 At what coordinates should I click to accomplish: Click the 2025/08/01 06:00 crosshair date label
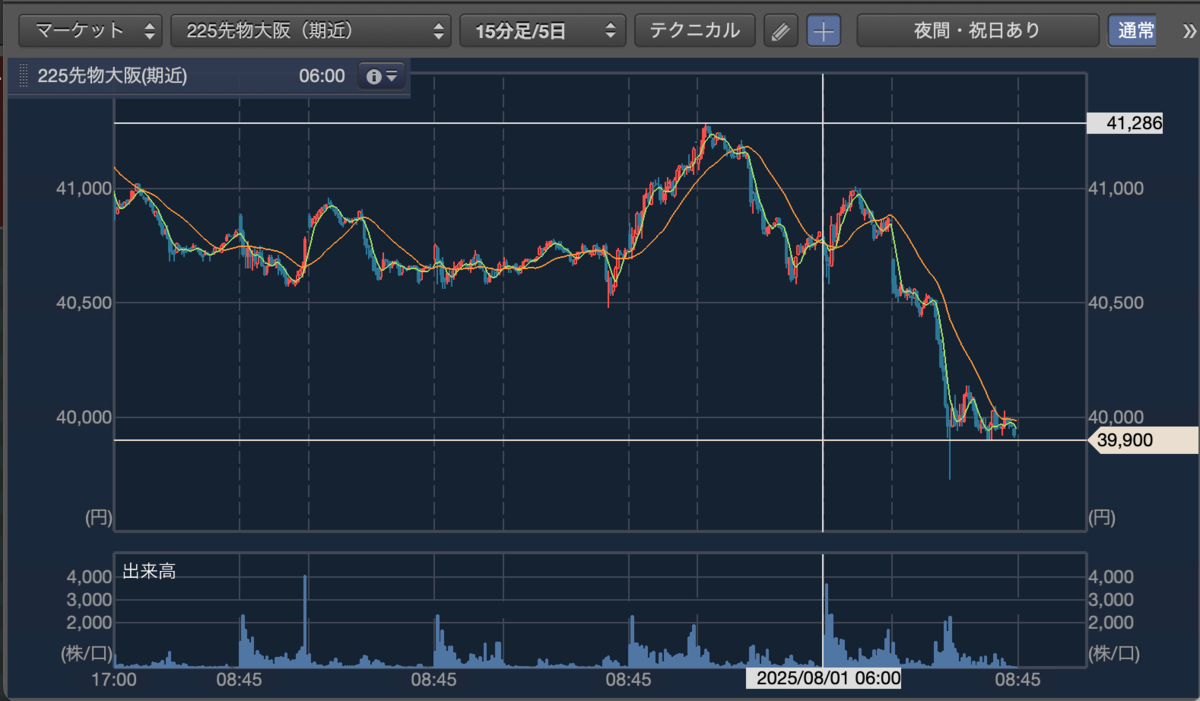coord(824,679)
